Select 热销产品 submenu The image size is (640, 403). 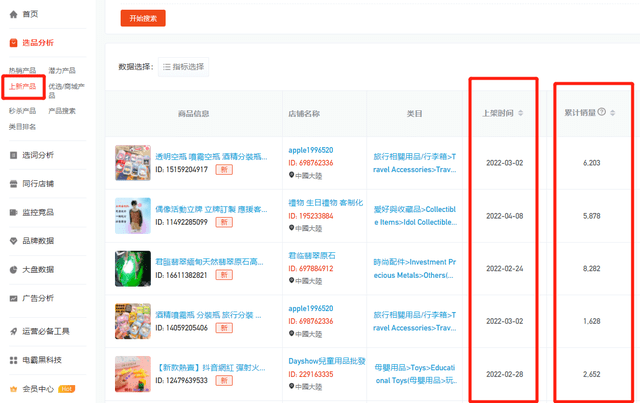pyautogui.click(x=22, y=71)
